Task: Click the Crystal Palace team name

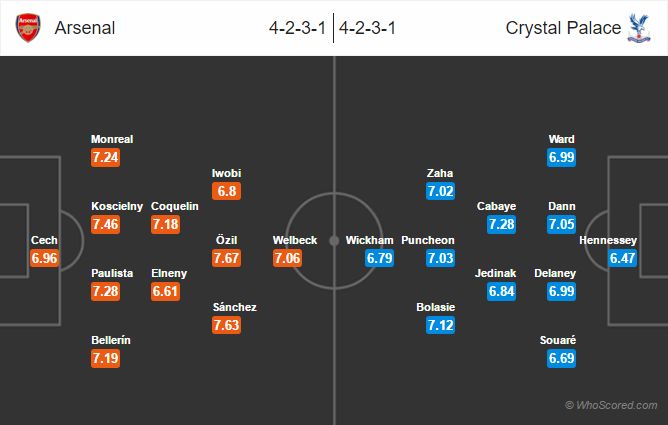Action: (561, 28)
